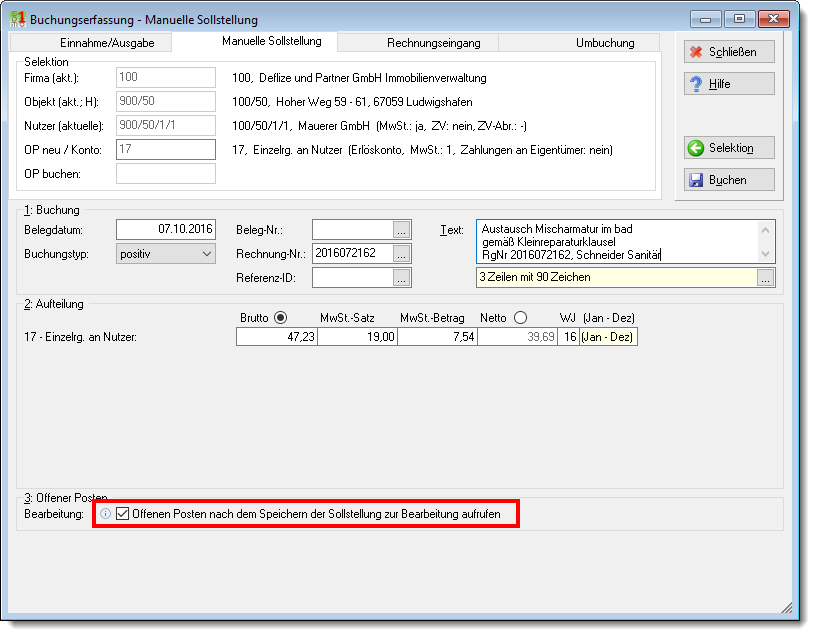Click the Text field scroll up arrow
The image size is (815, 636).
coord(765,230)
